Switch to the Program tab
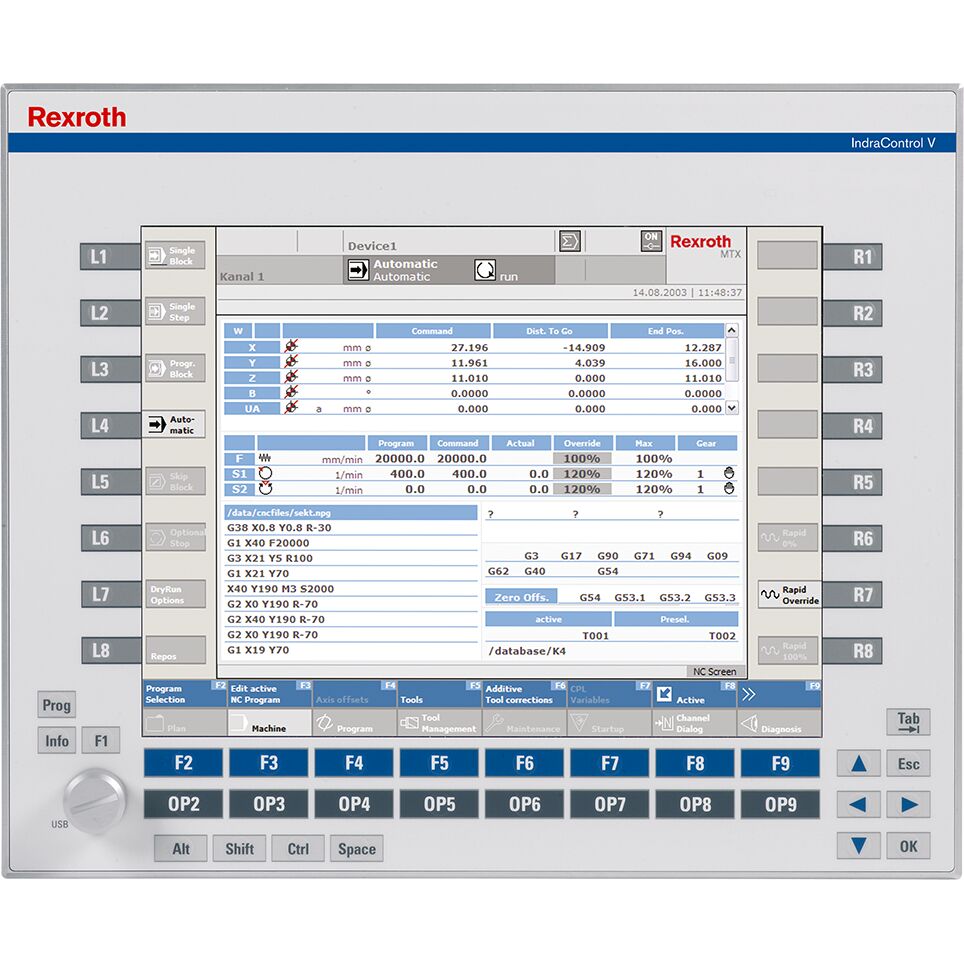The height and width of the screenshot is (964, 964). (x=354, y=724)
